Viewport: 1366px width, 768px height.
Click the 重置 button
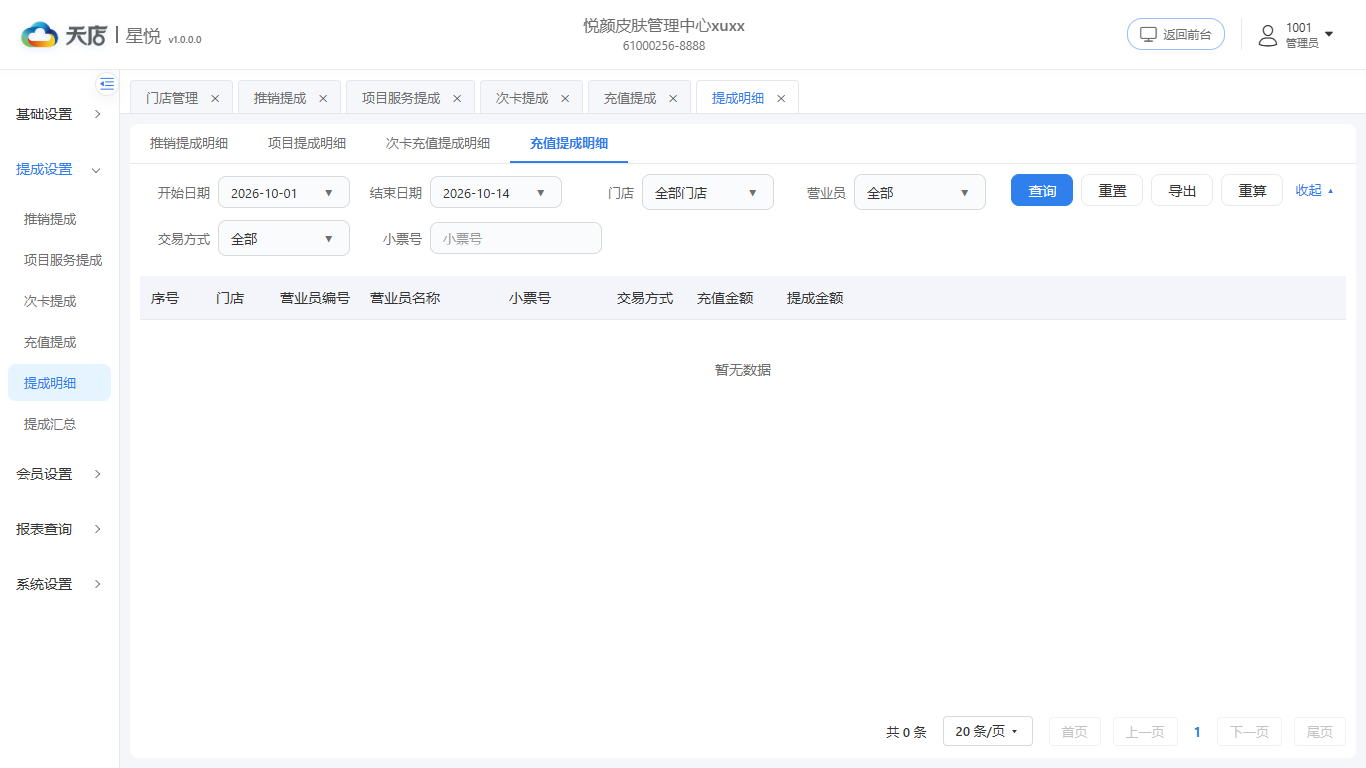pyautogui.click(x=1112, y=190)
